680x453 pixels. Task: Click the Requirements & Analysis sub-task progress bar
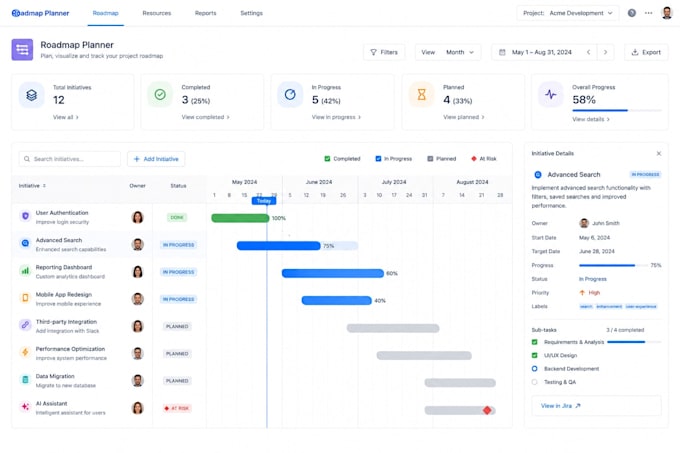pyautogui.click(x=634, y=342)
